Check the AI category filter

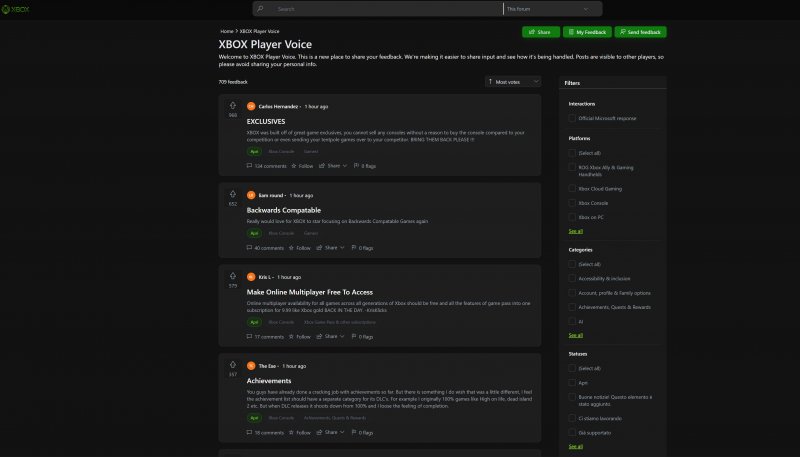click(572, 321)
